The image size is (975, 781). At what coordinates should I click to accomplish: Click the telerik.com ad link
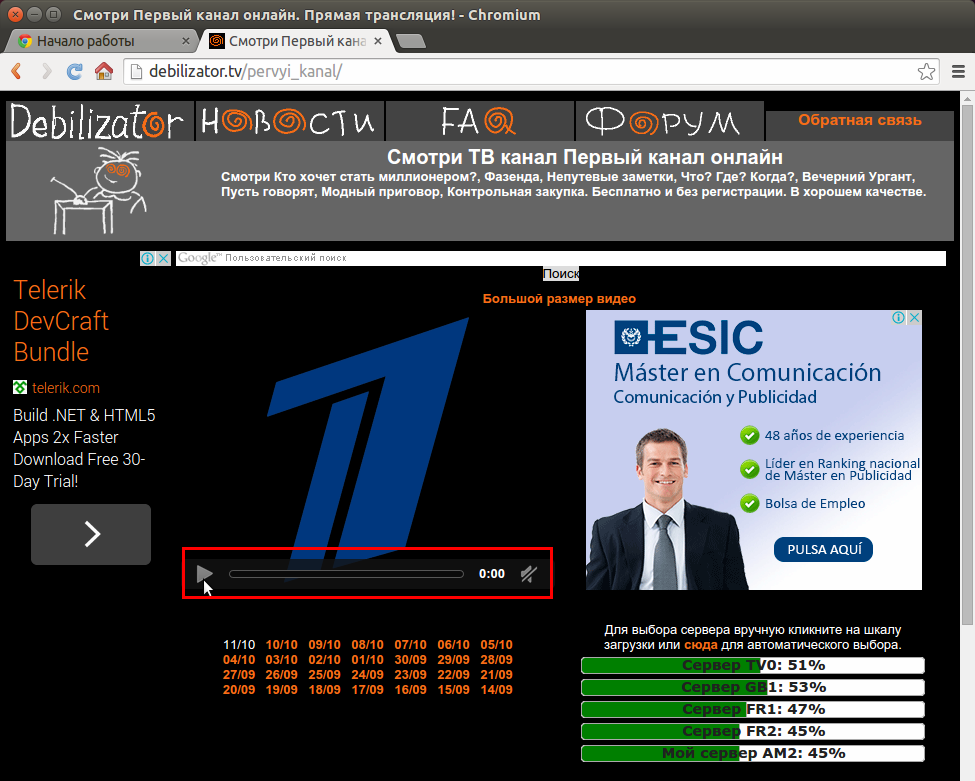click(x=65, y=388)
